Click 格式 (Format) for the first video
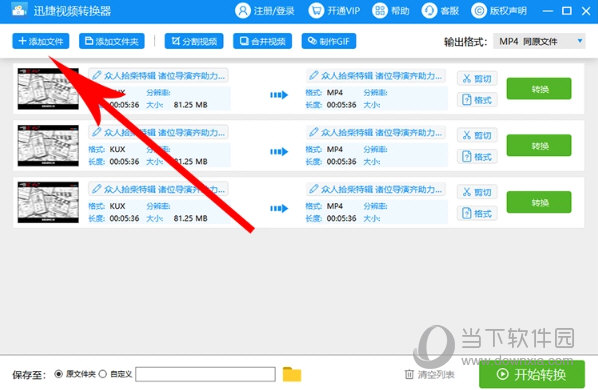Viewport: 598px width, 390px height. click(477, 100)
